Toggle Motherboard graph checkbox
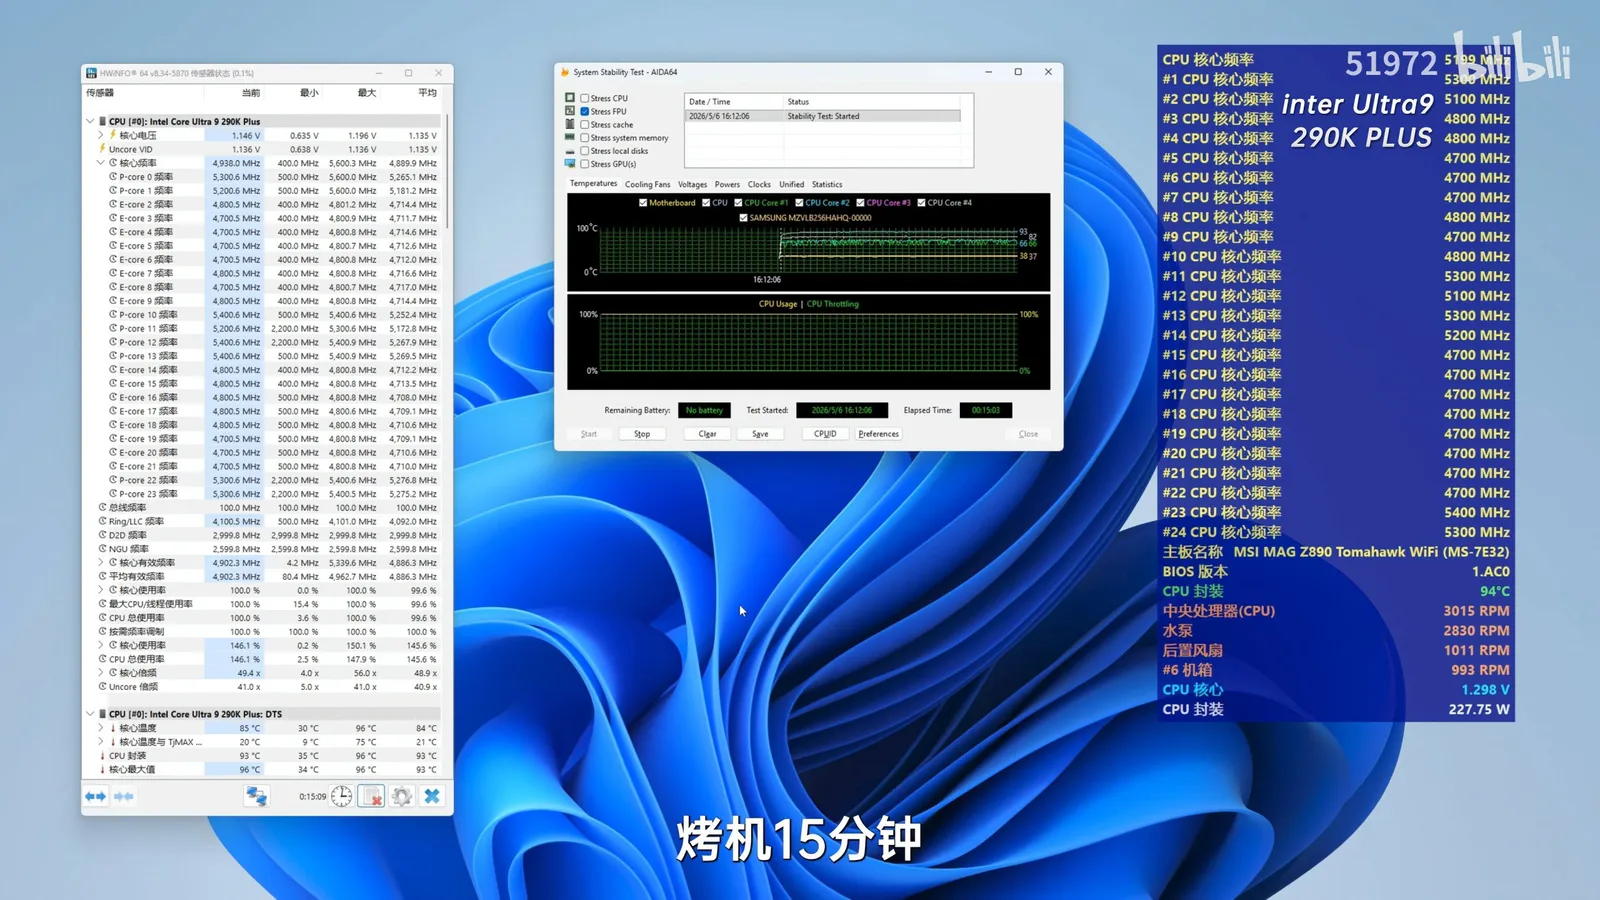1600x900 pixels. (643, 203)
